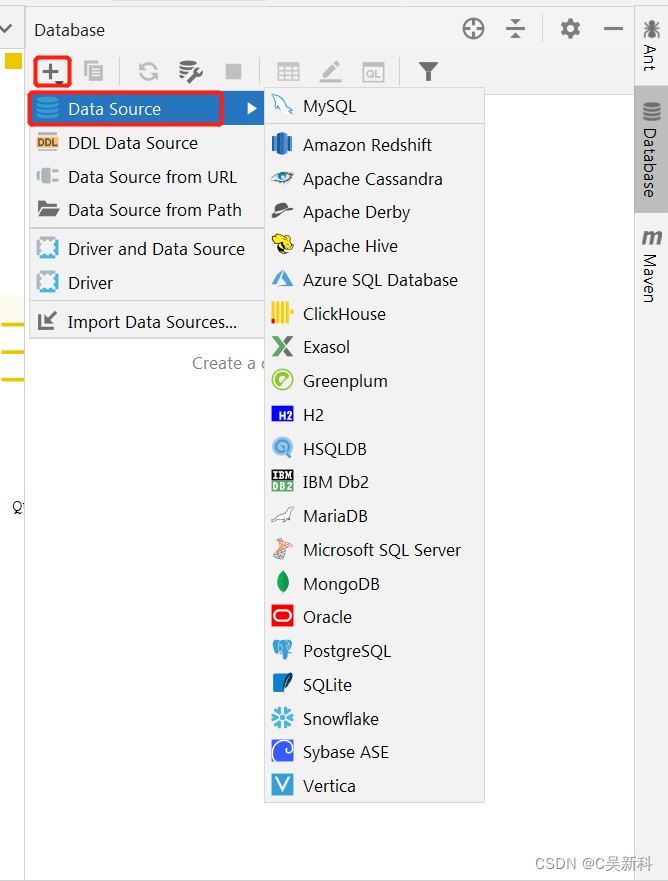The image size is (668, 881).
Task: Select Vertica
Action: pos(374,785)
